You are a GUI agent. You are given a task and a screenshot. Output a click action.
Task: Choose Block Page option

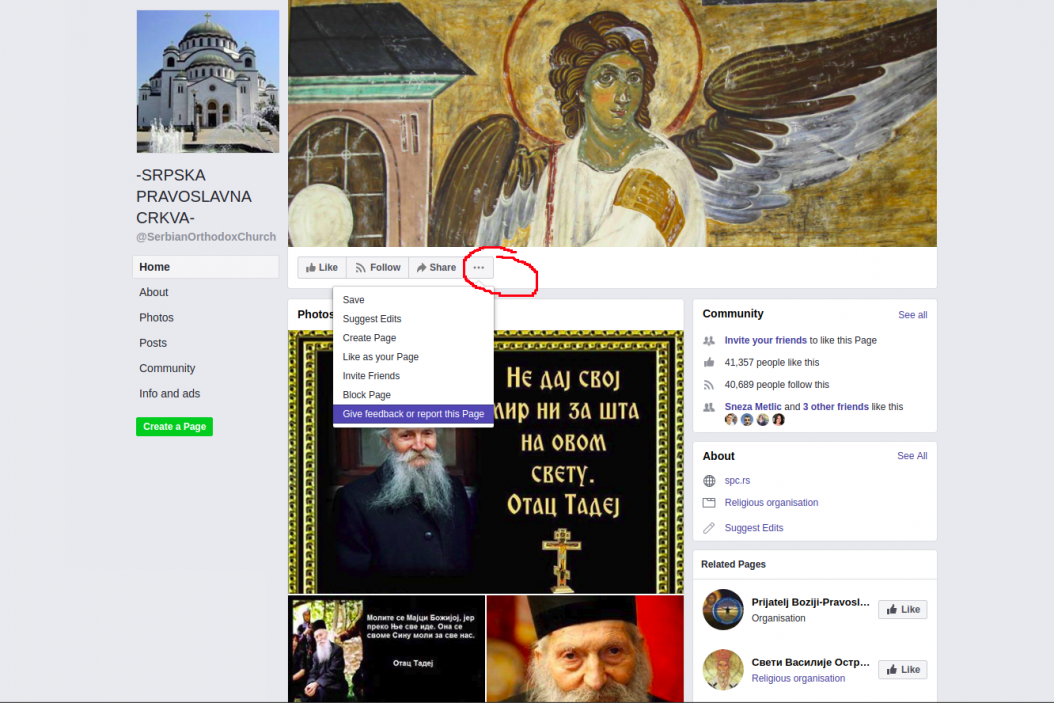point(413,395)
